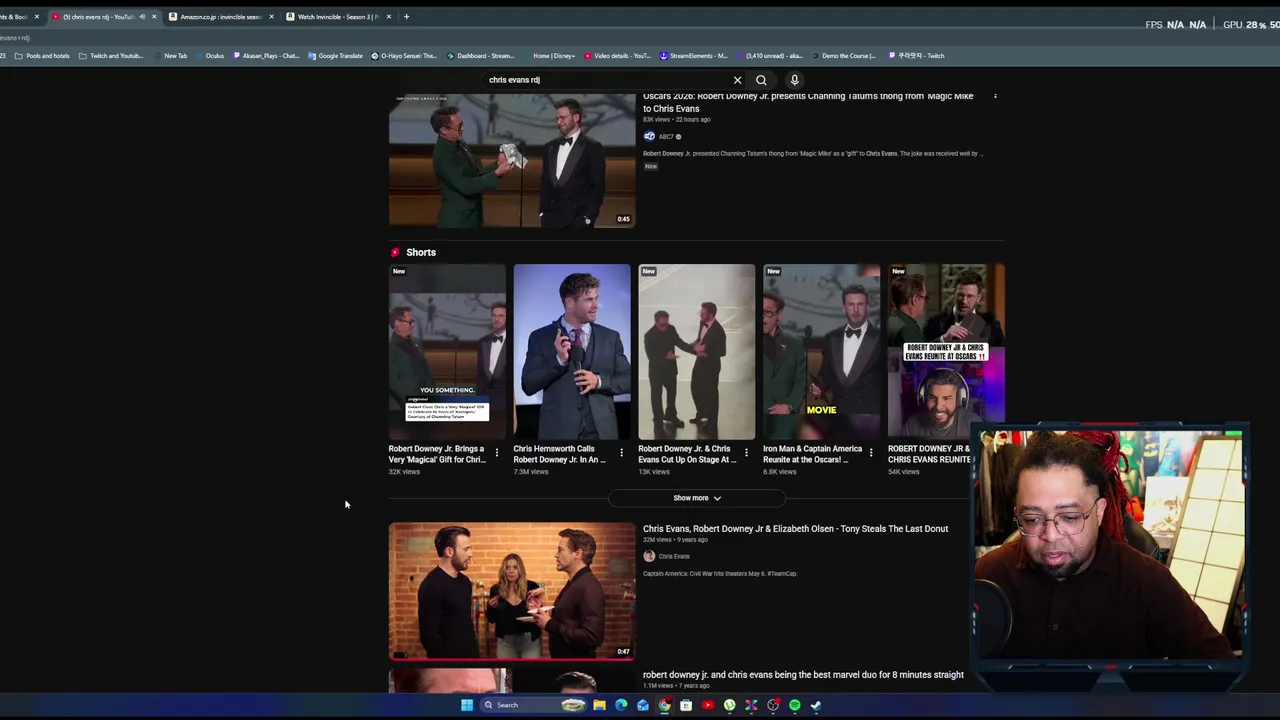
Task: Open 'Twitch and Youtub...' bookmark folder
Action: 111,56
